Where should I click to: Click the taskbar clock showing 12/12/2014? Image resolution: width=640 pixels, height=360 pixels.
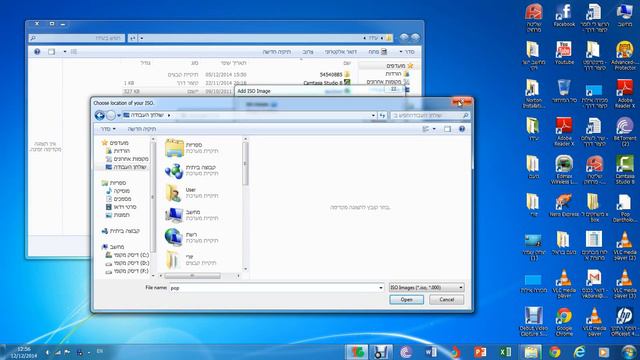(x=24, y=353)
